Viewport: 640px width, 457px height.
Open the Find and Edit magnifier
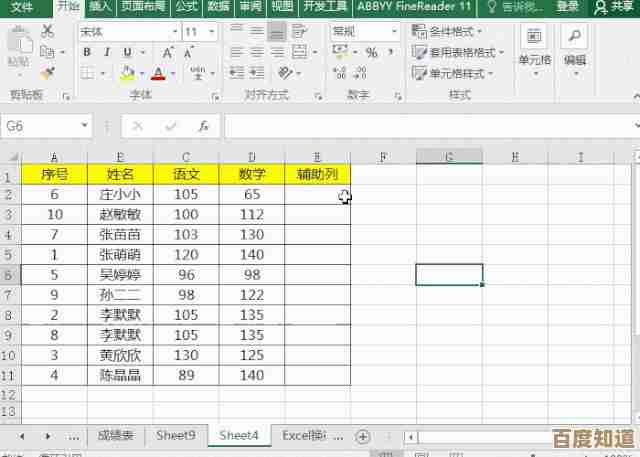(x=575, y=43)
